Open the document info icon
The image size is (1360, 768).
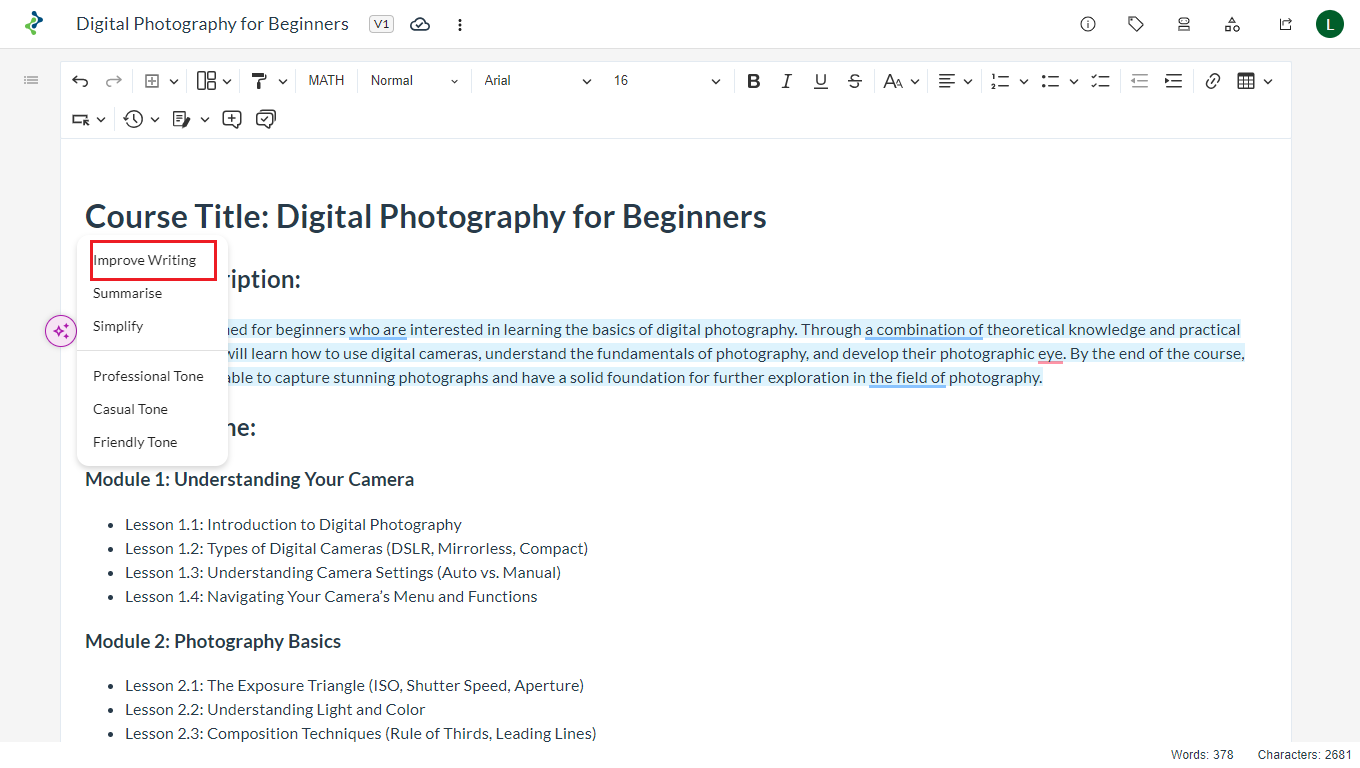click(x=1088, y=24)
